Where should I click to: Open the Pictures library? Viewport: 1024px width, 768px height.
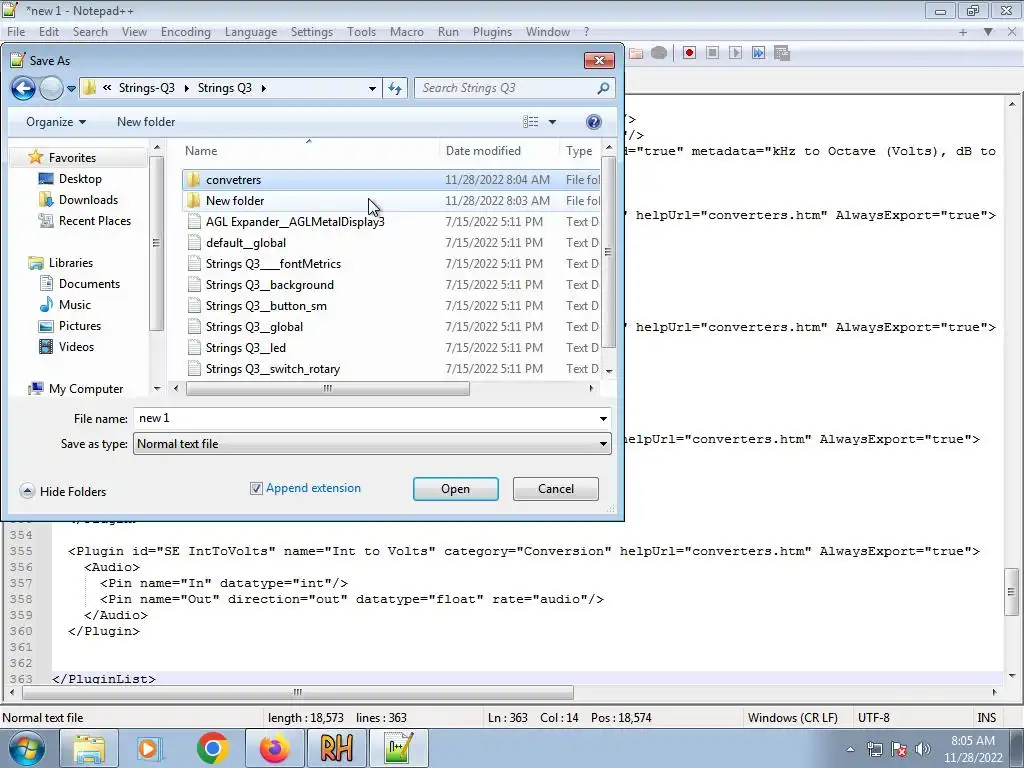[x=80, y=325]
